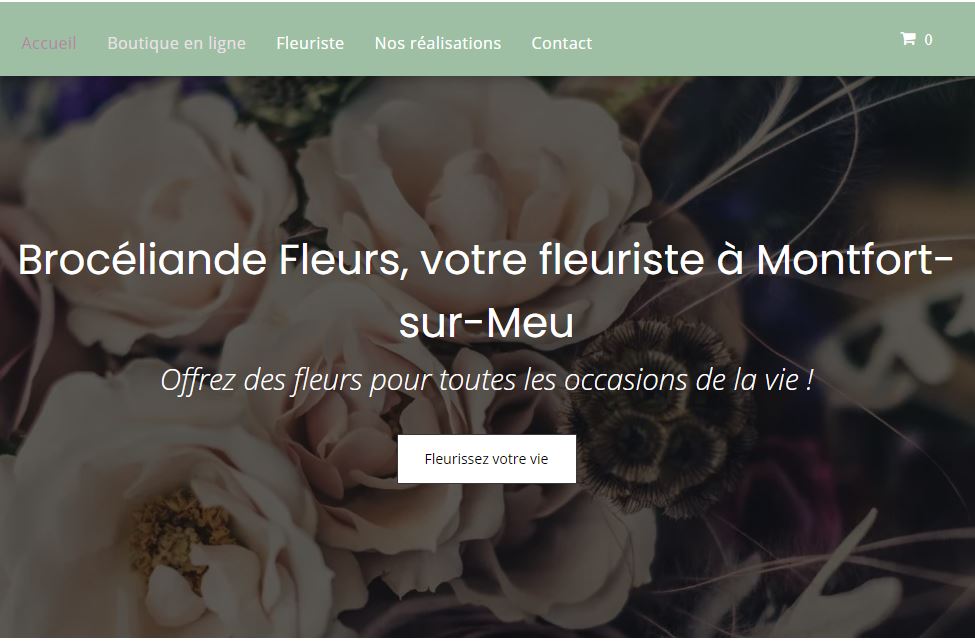975x641 pixels.
Task: Click the Fleurissez votre vie button
Action: [x=487, y=459]
